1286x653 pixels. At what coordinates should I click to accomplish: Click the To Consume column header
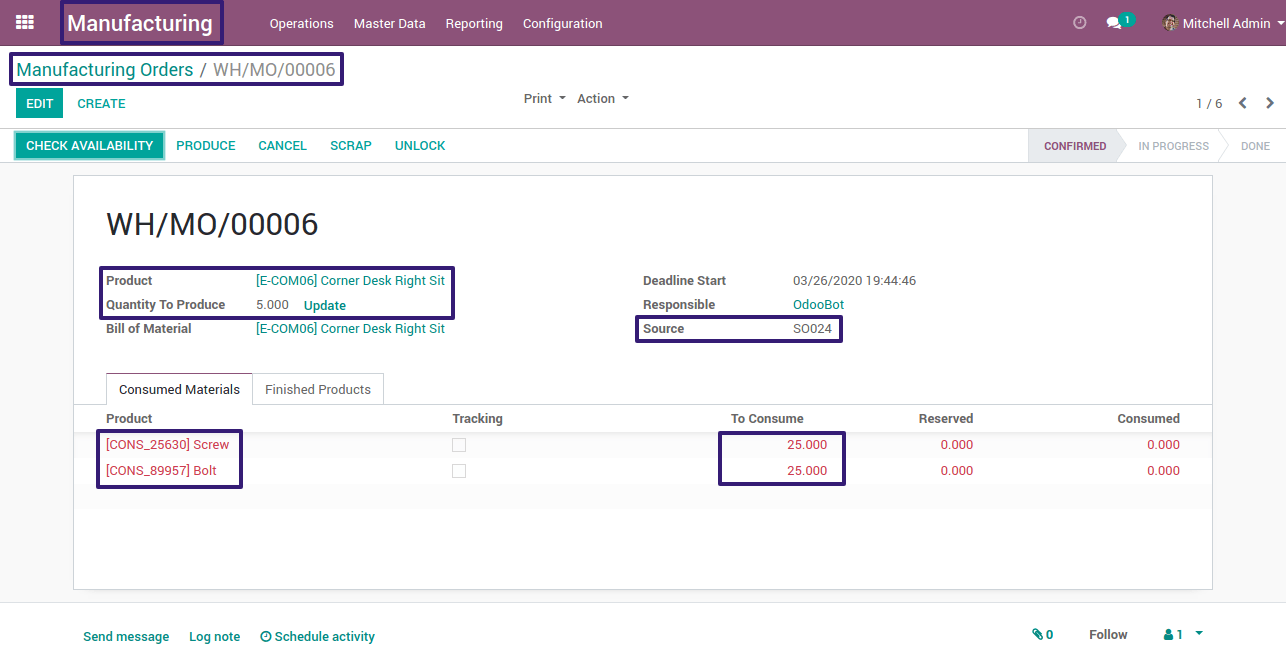(x=767, y=419)
